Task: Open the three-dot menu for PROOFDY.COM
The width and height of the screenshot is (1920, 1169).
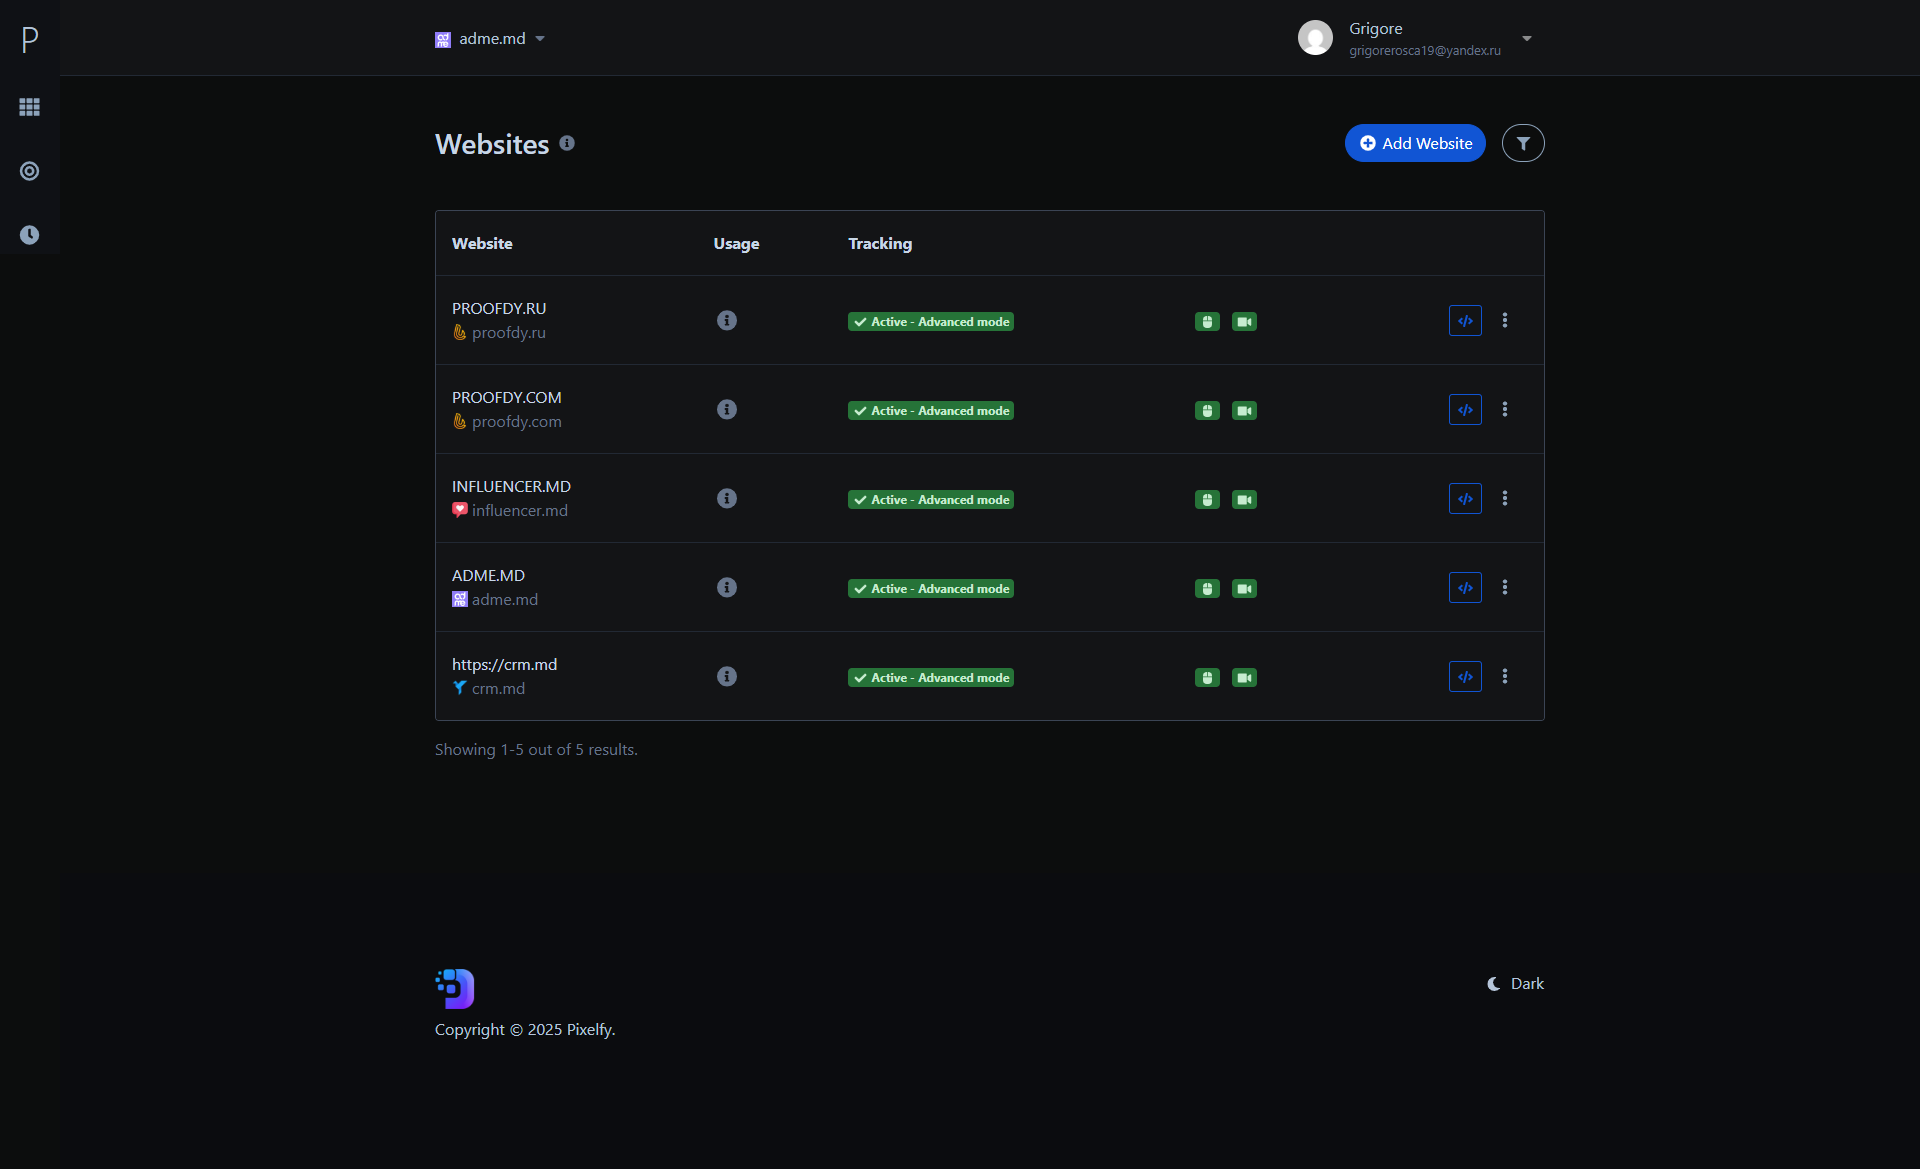Action: 1505,409
